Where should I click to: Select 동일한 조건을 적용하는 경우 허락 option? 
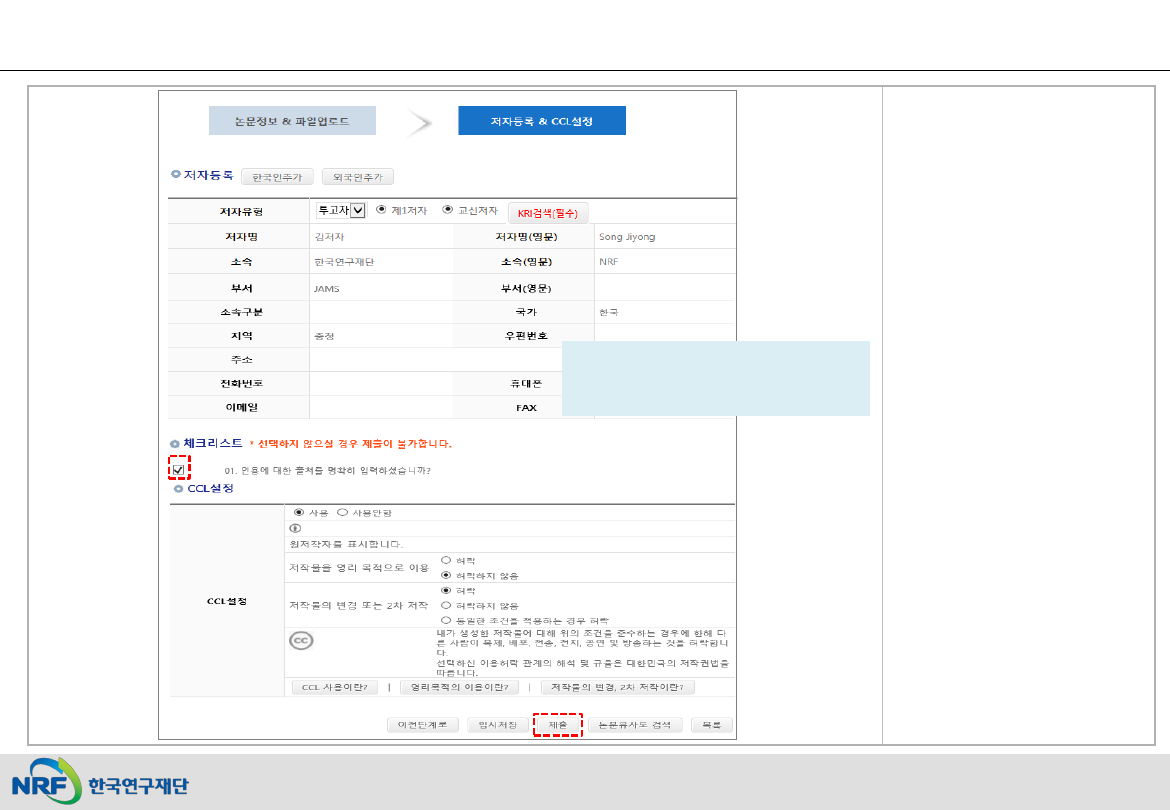pyautogui.click(x=446, y=620)
